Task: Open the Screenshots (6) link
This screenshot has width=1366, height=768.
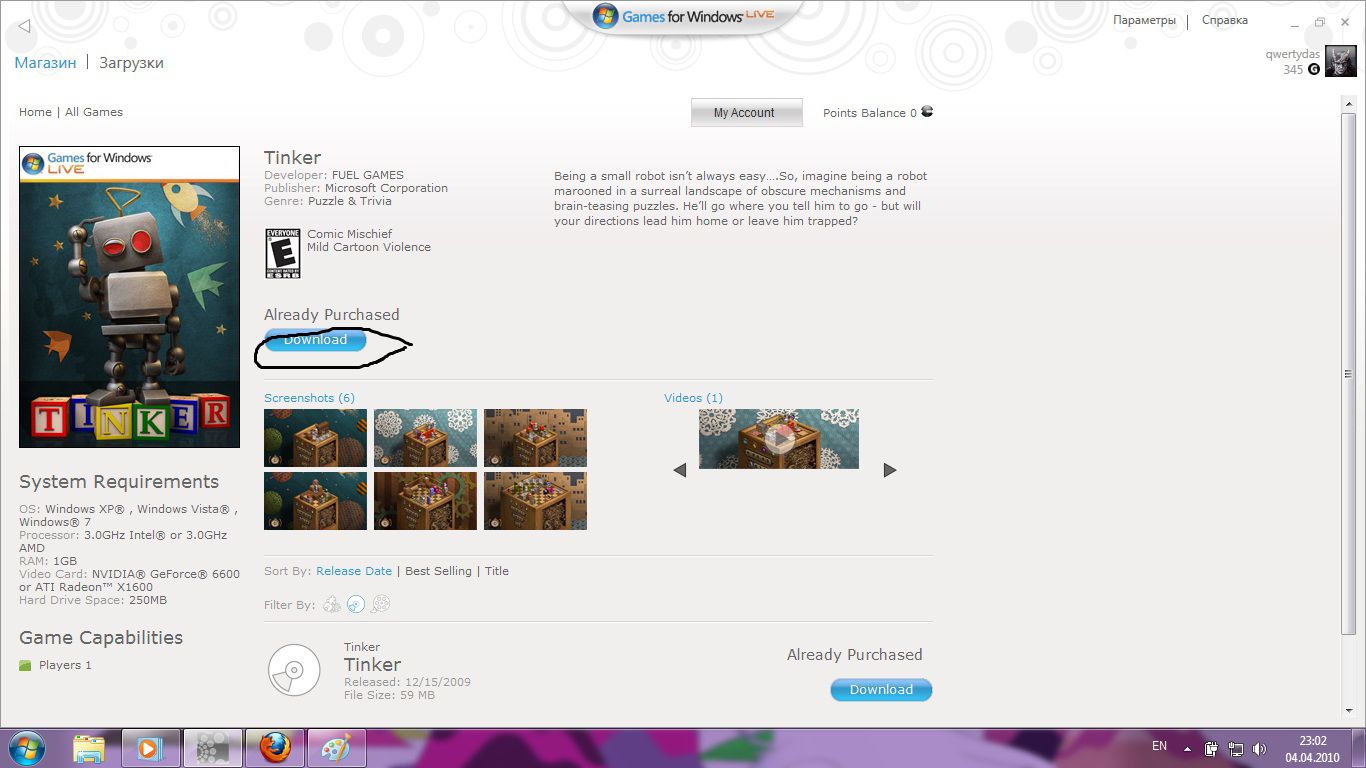Action: click(309, 398)
